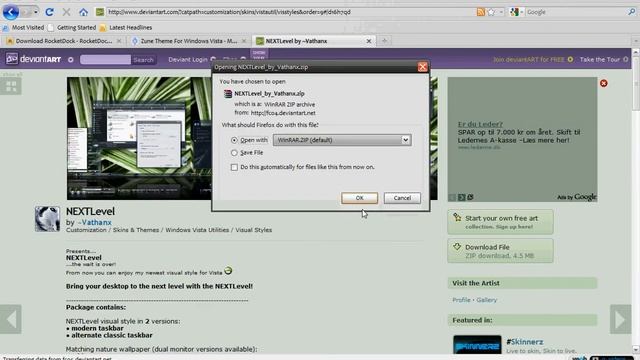
Task: Confirm the download dialog with OK
Action: point(359,198)
